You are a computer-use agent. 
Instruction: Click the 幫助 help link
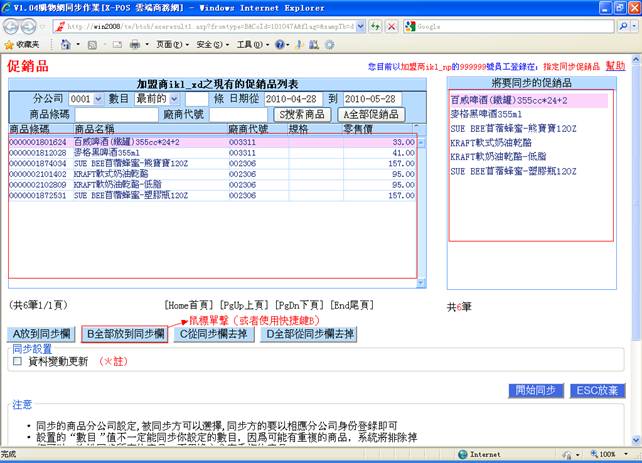click(x=615, y=65)
